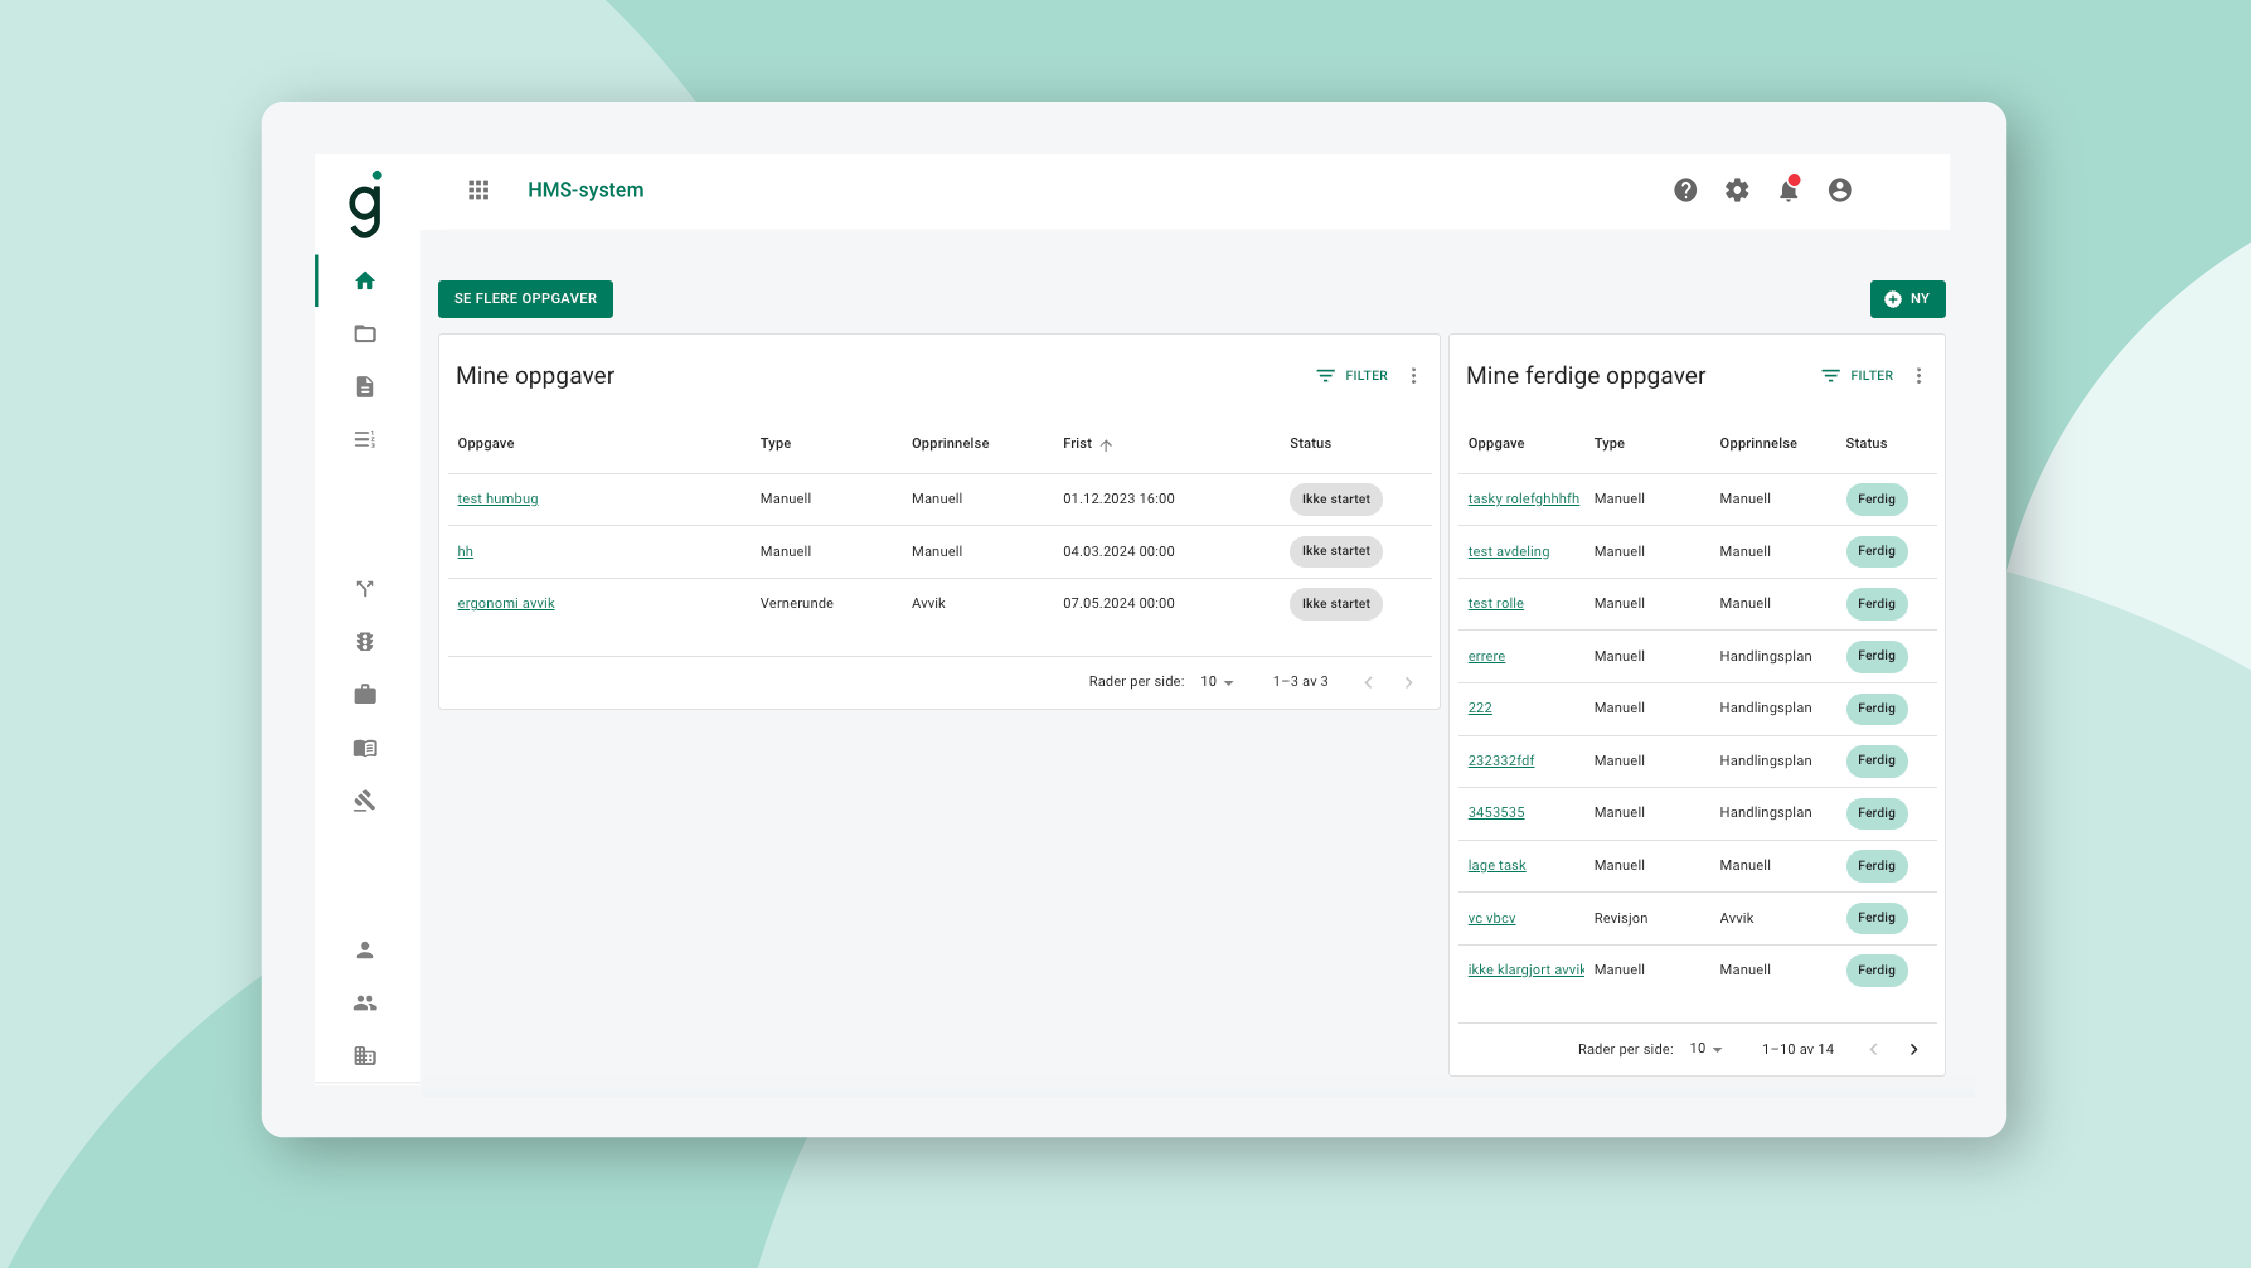Open settings via the gear icon
This screenshot has width=2251, height=1268.
pos(1737,190)
